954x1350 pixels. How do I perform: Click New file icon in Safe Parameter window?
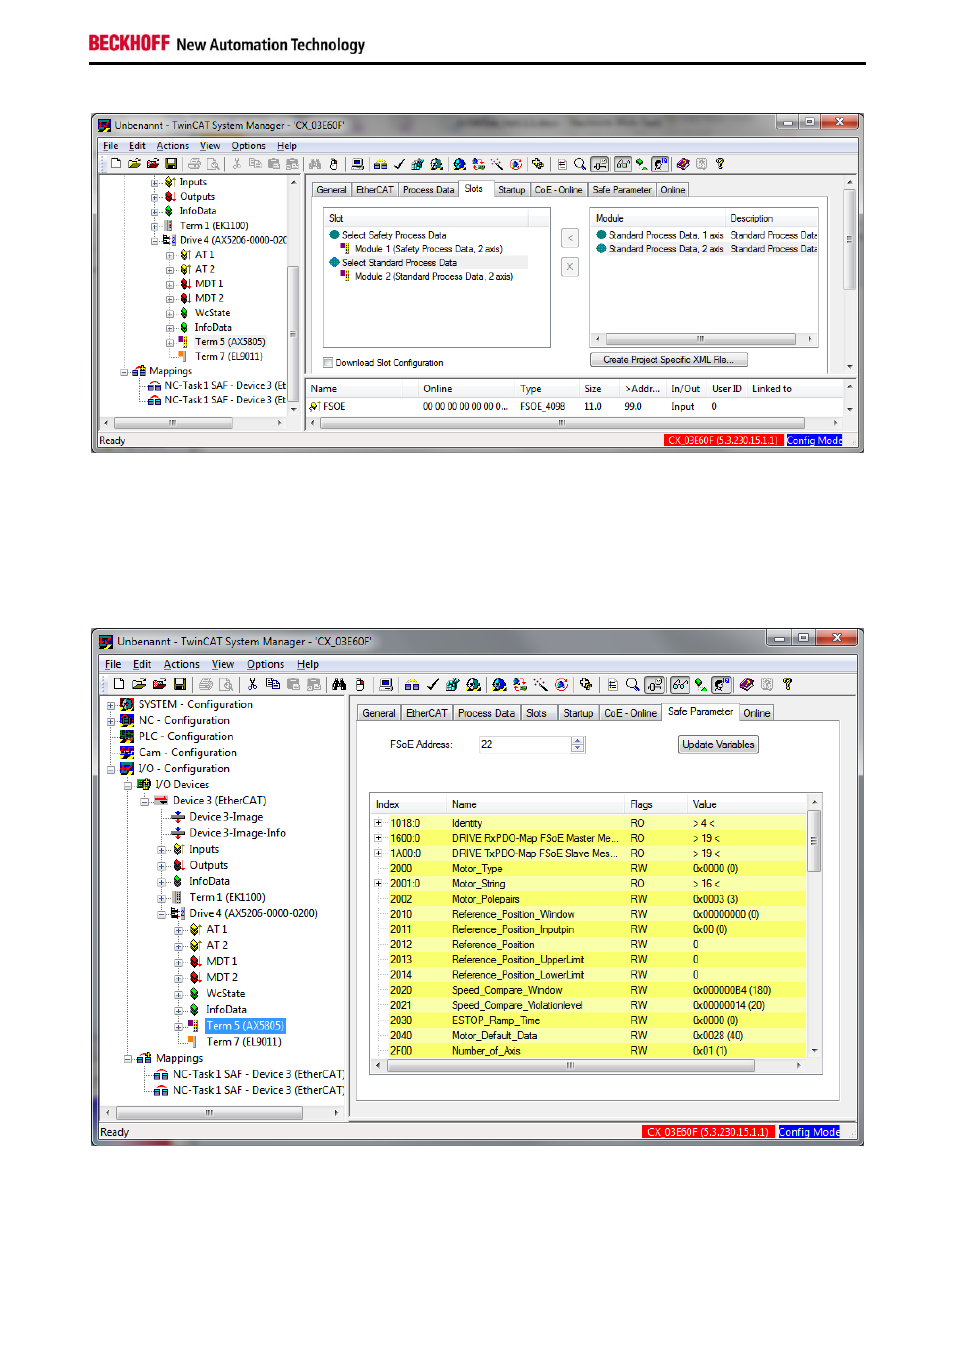118,684
